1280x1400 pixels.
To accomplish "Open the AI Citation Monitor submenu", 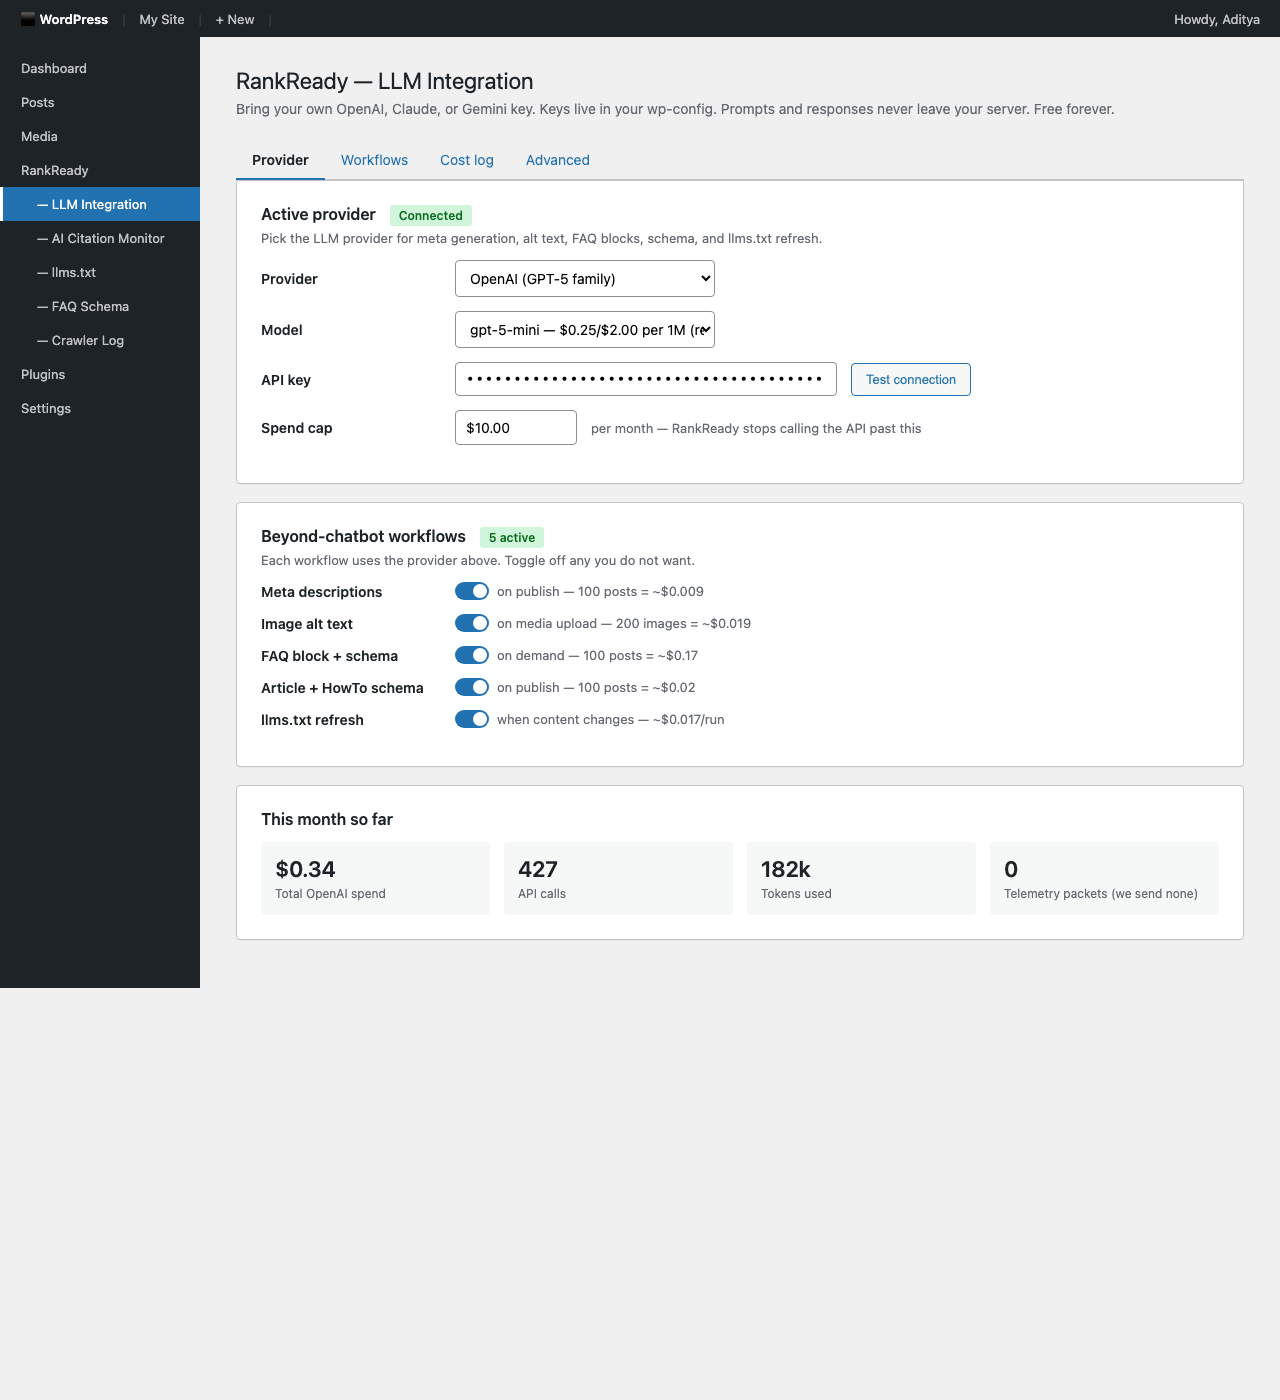I will tap(100, 238).
